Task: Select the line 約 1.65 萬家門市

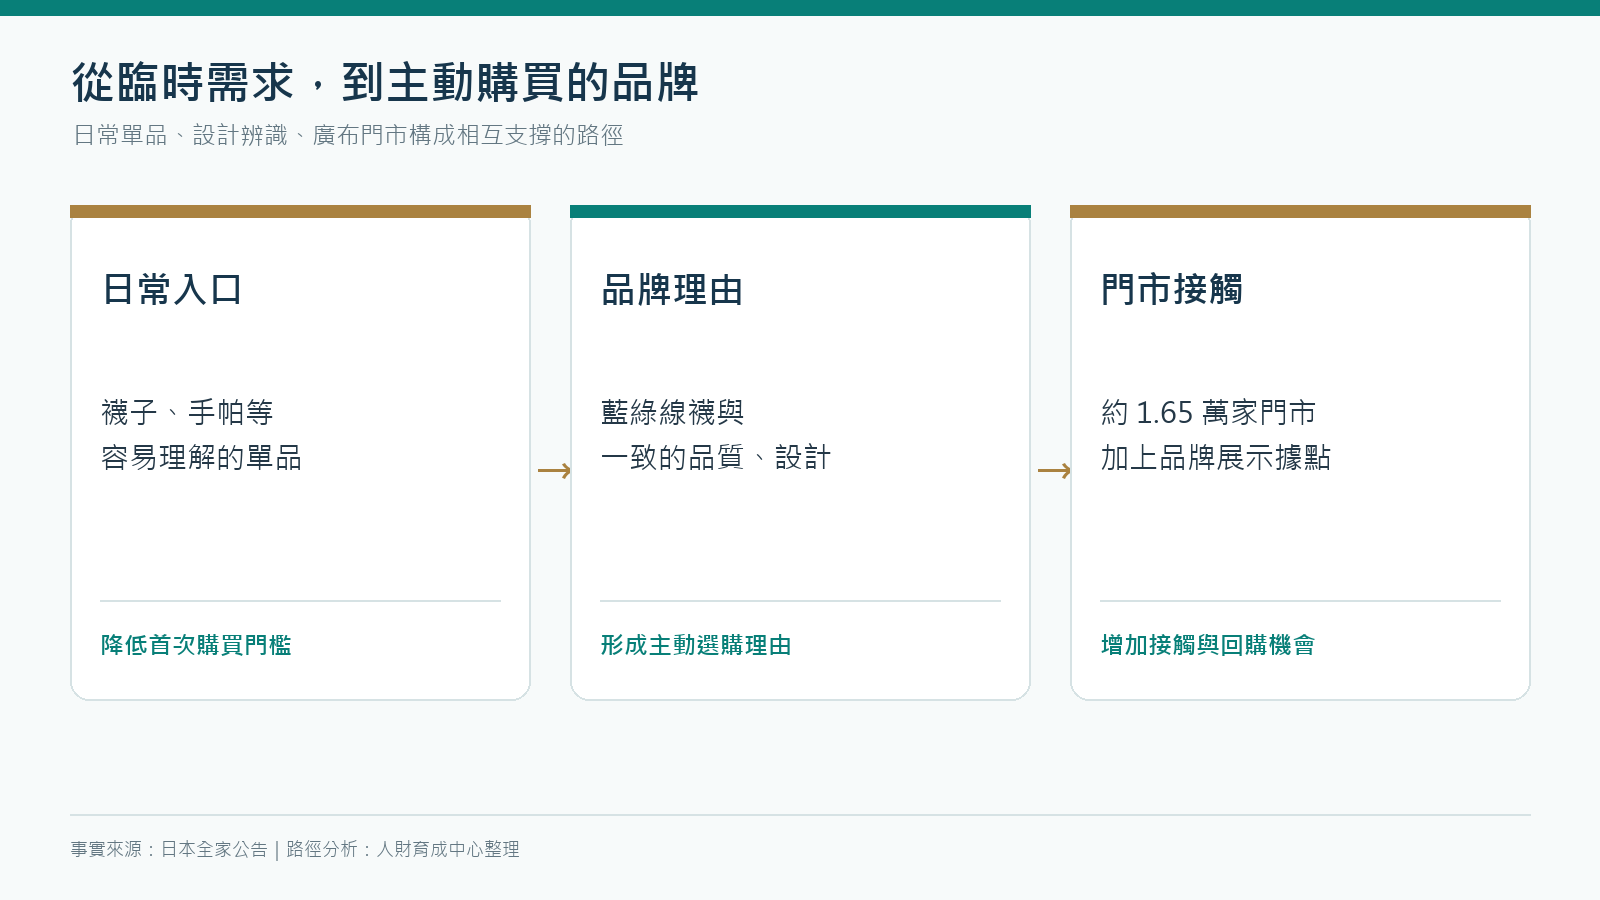Action: tap(1208, 412)
